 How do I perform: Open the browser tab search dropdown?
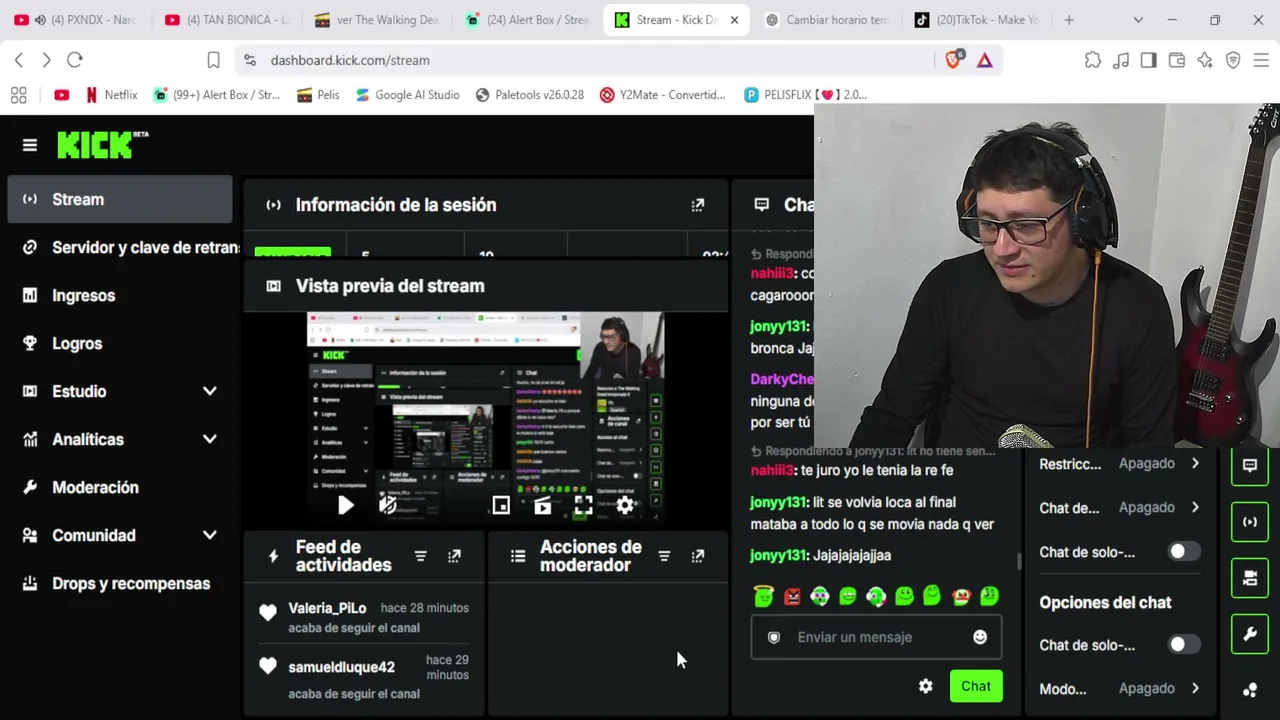[x=1138, y=20]
